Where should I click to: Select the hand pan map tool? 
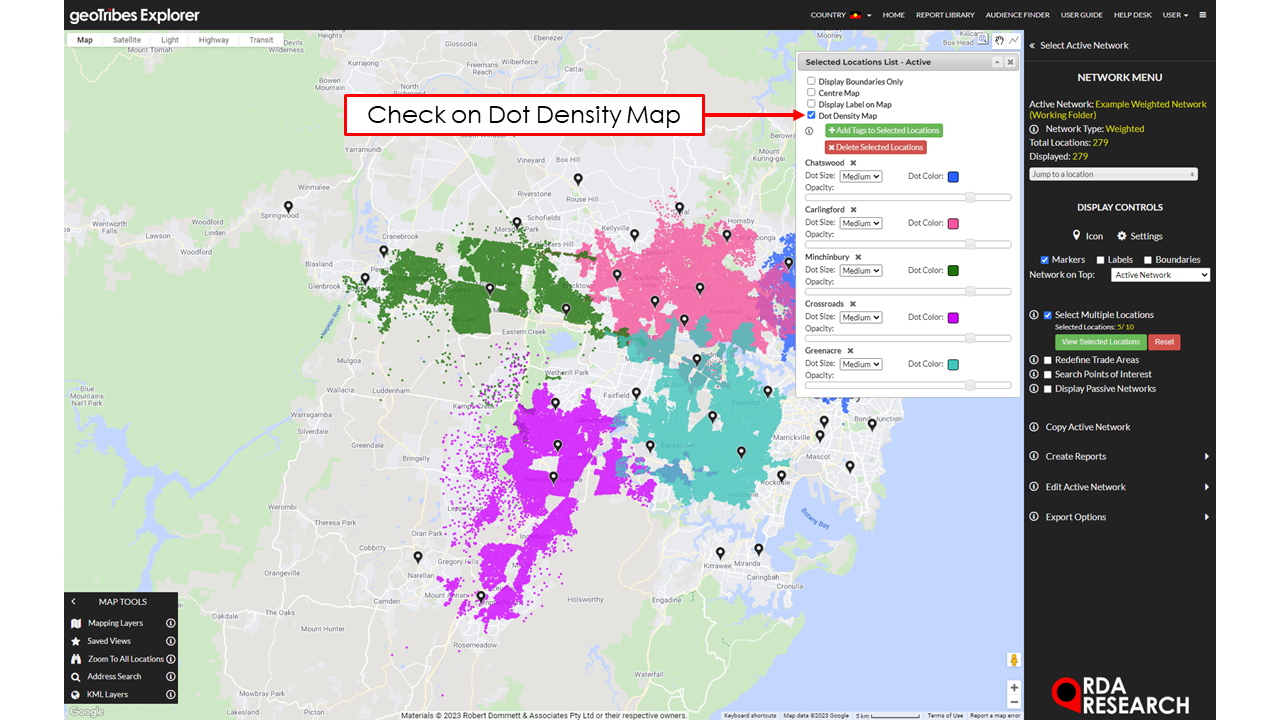pos(999,40)
